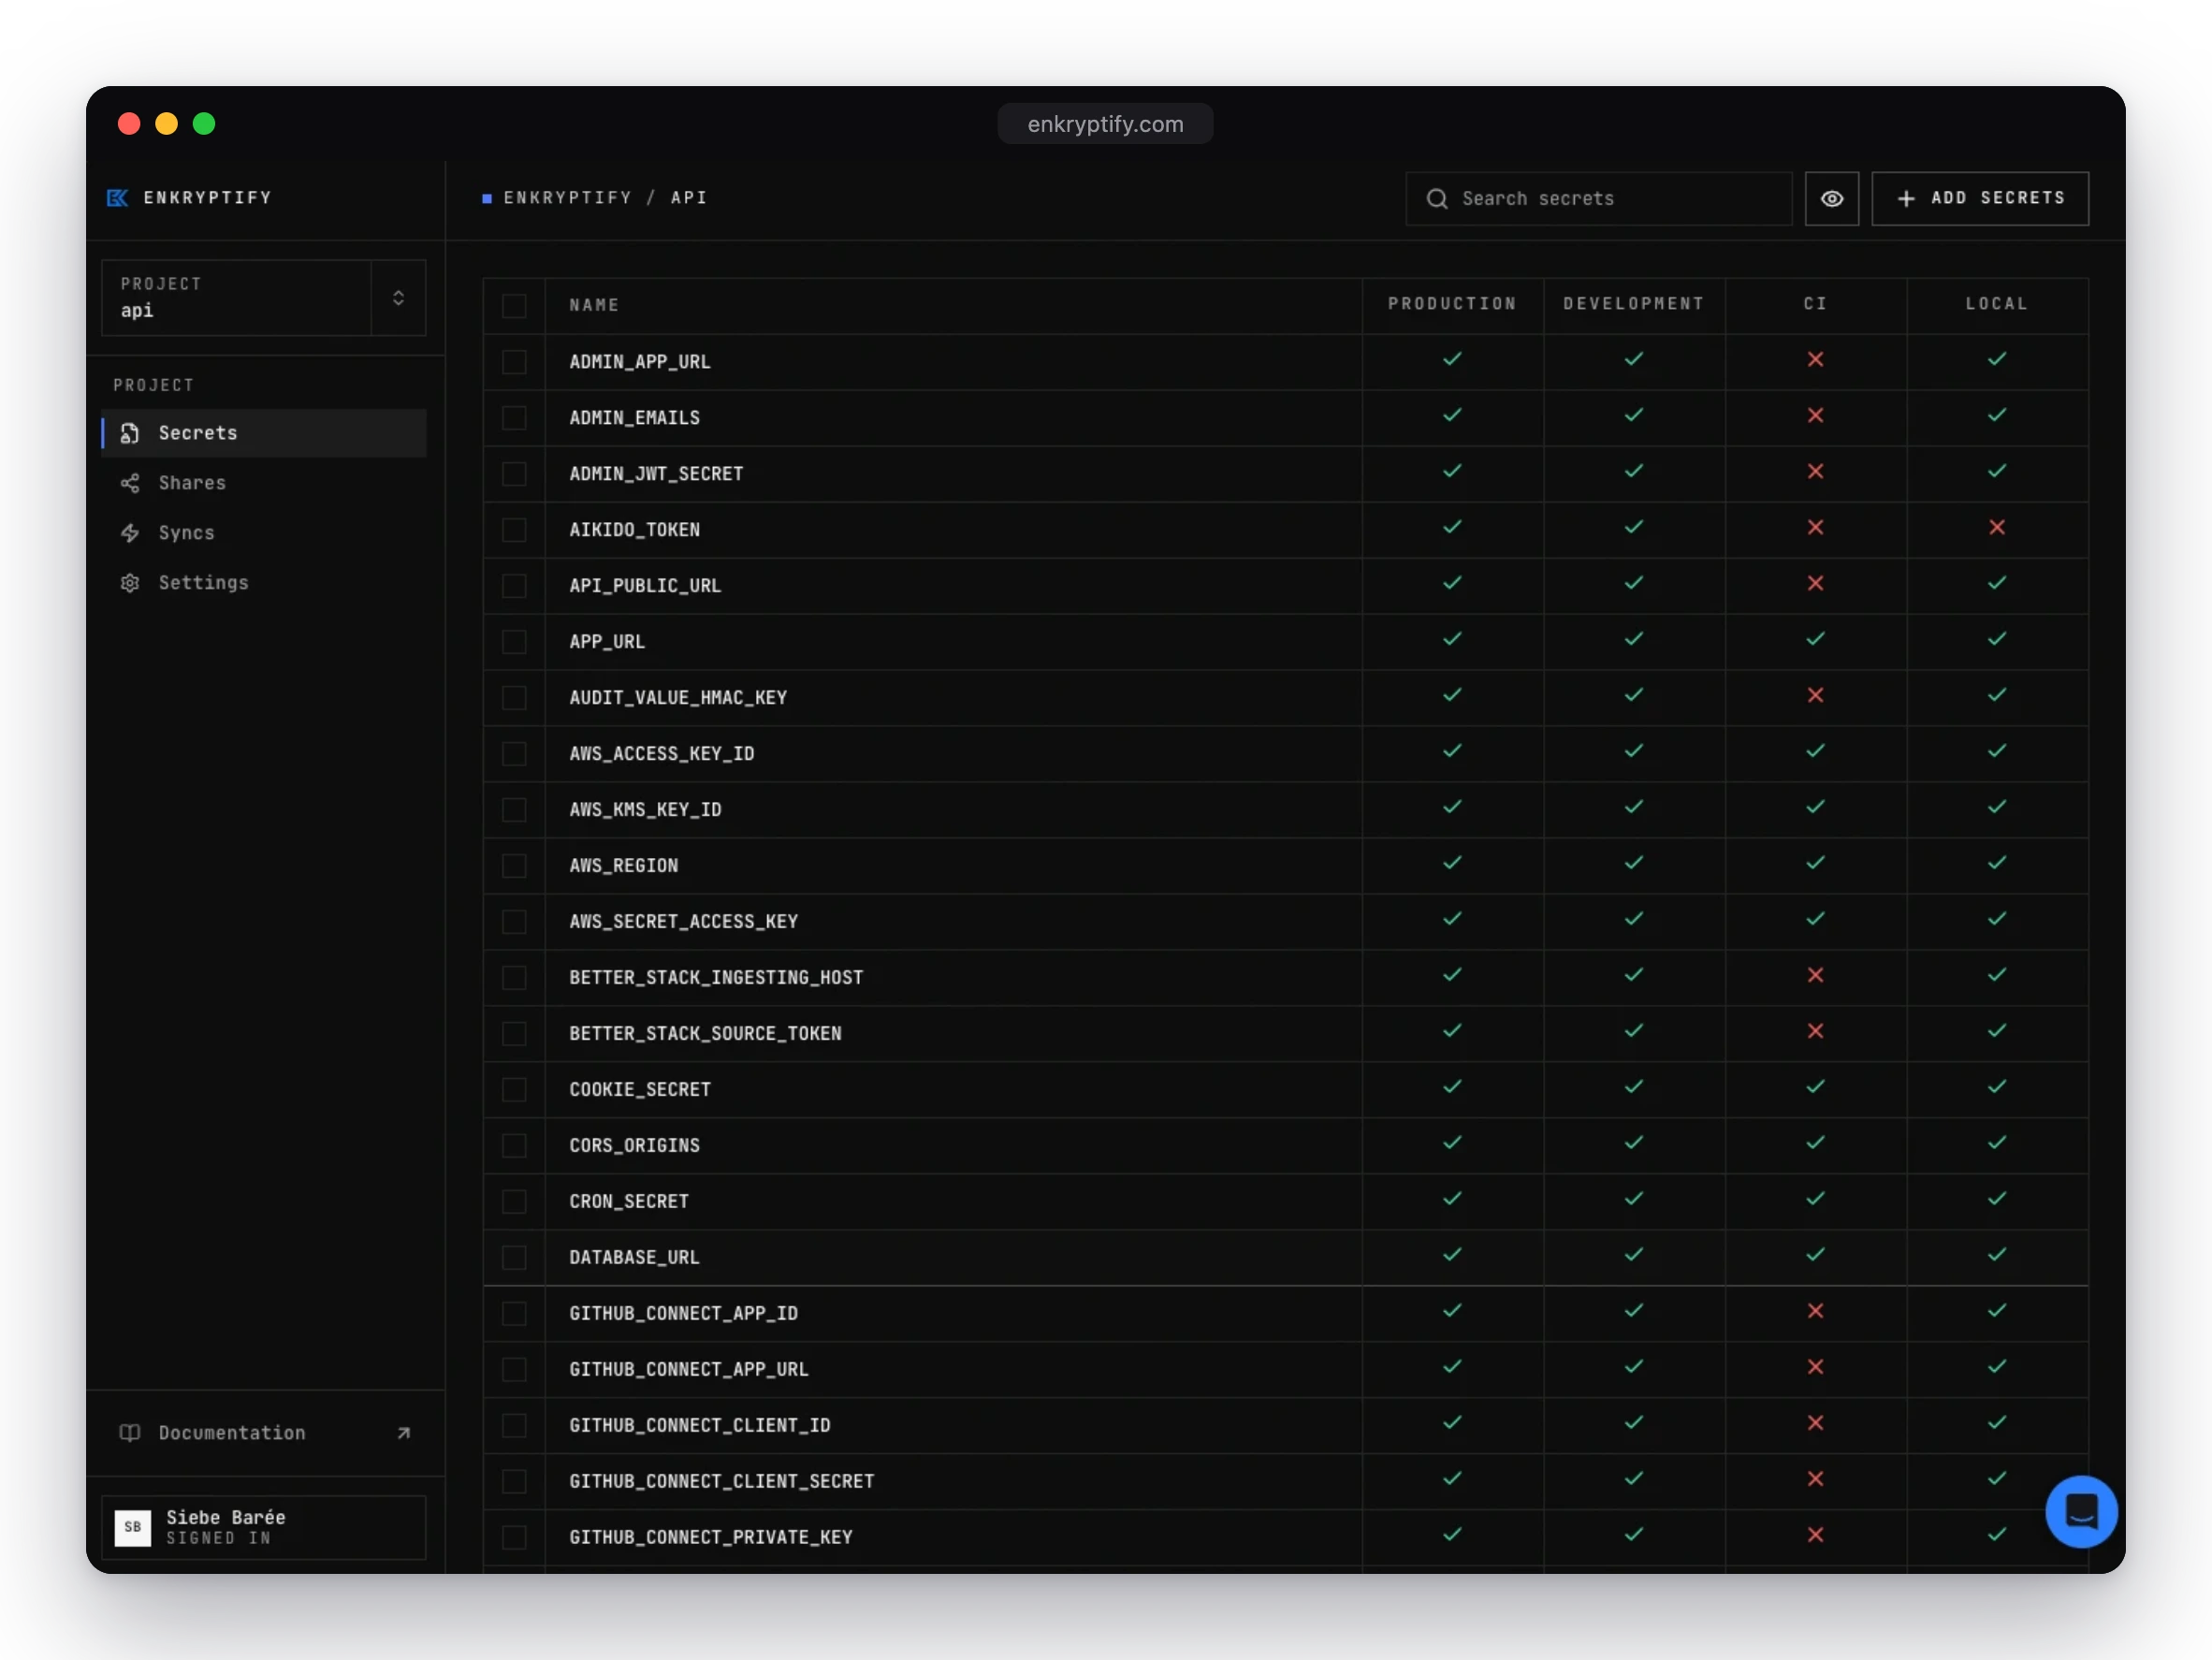Click the CORS_ORIGINS secret name
The image size is (2212, 1660).
tap(635, 1146)
